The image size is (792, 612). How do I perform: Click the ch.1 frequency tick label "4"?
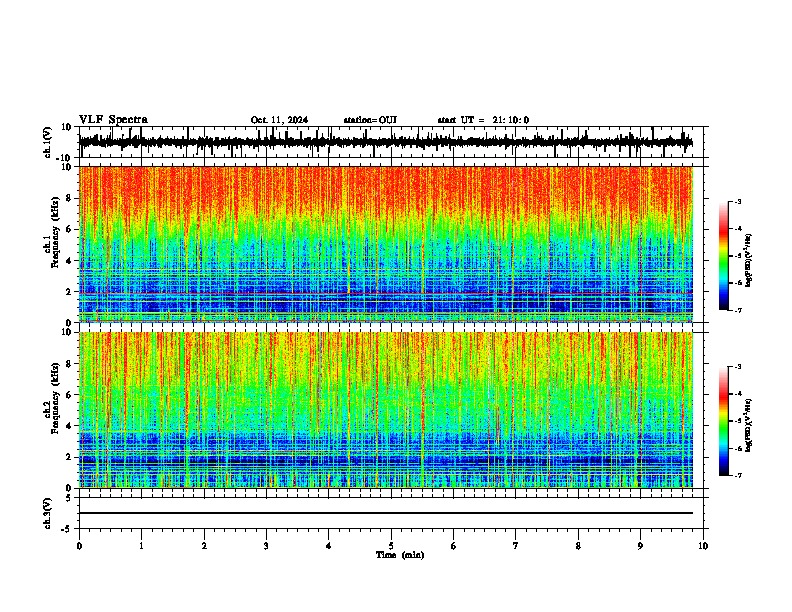[x=70, y=261]
